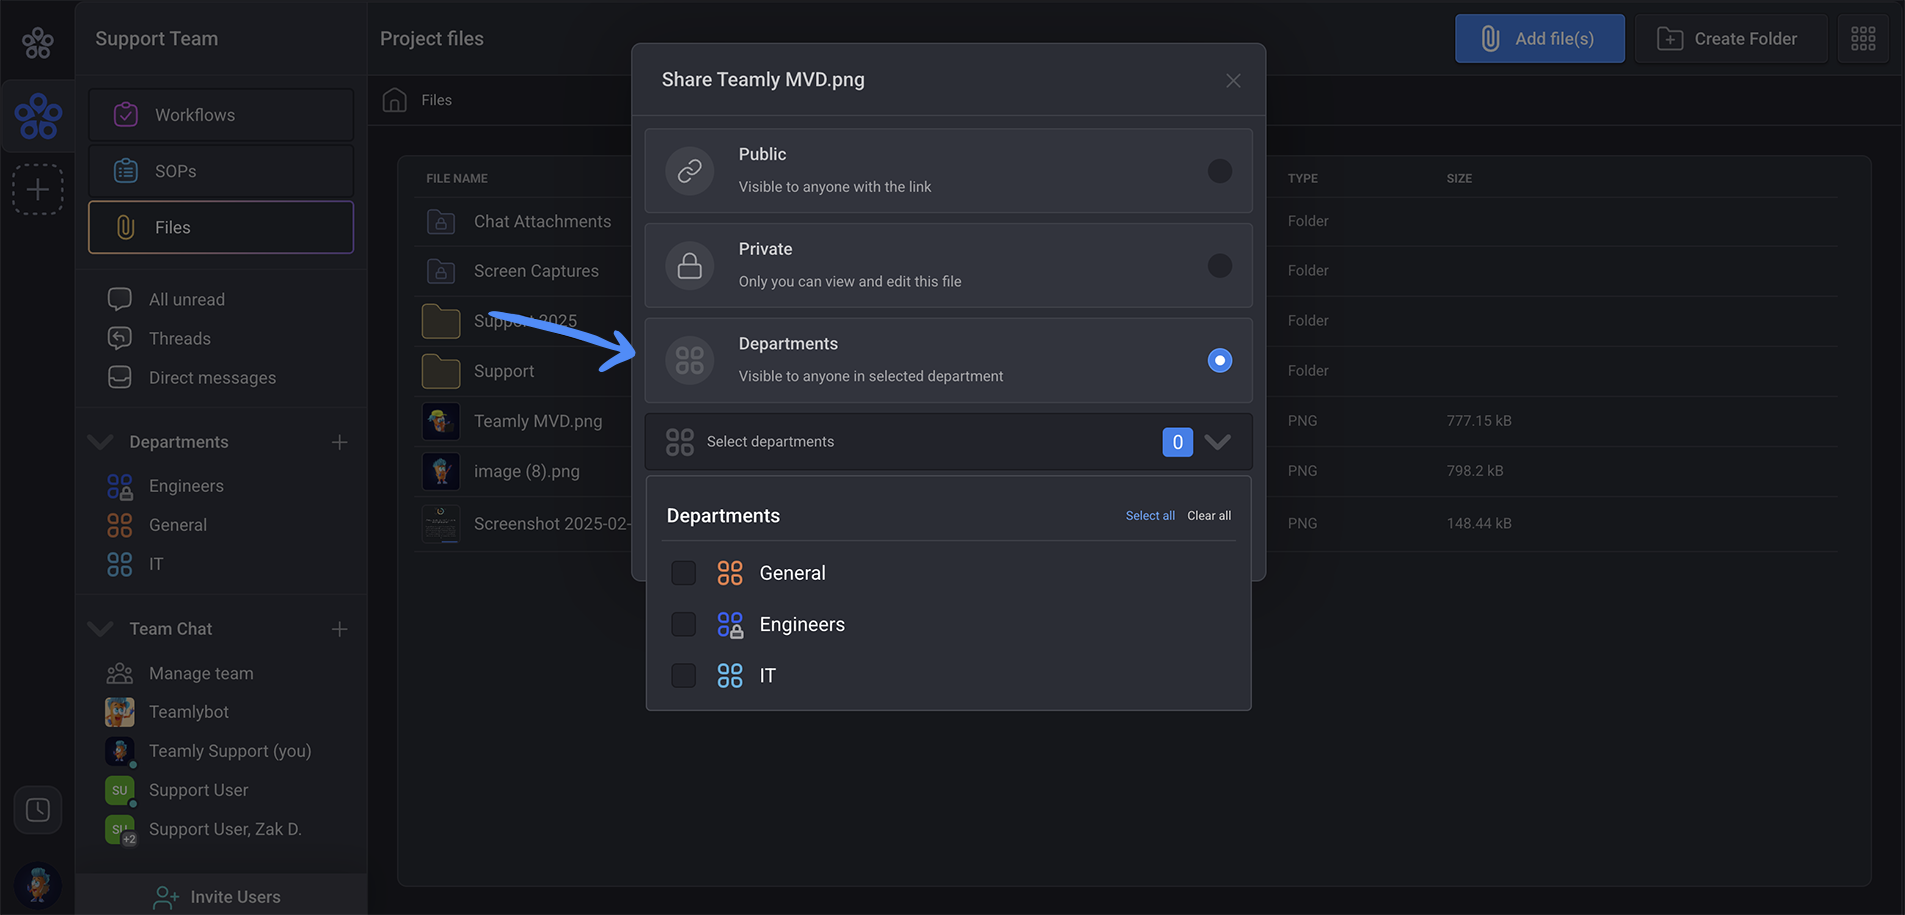Collapse the Team Chat section
The height and width of the screenshot is (915, 1905).
pos(100,629)
